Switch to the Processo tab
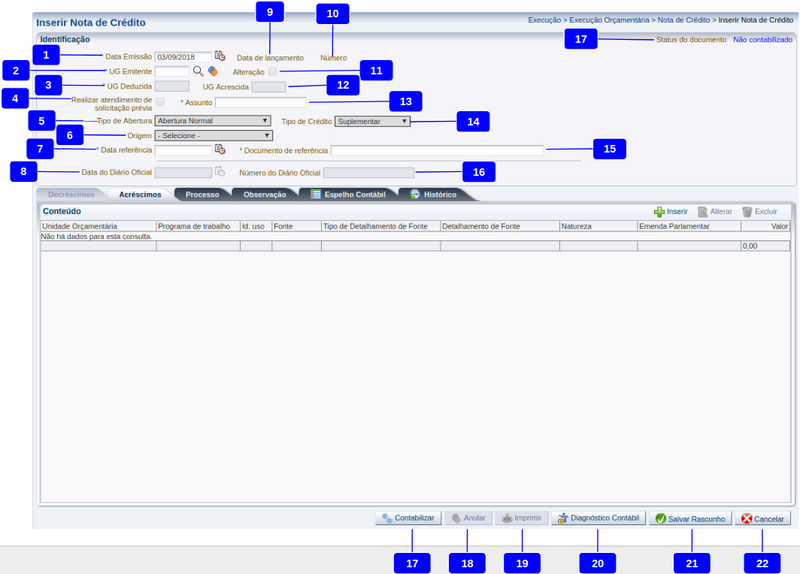This screenshot has width=800, height=574. tap(202, 194)
